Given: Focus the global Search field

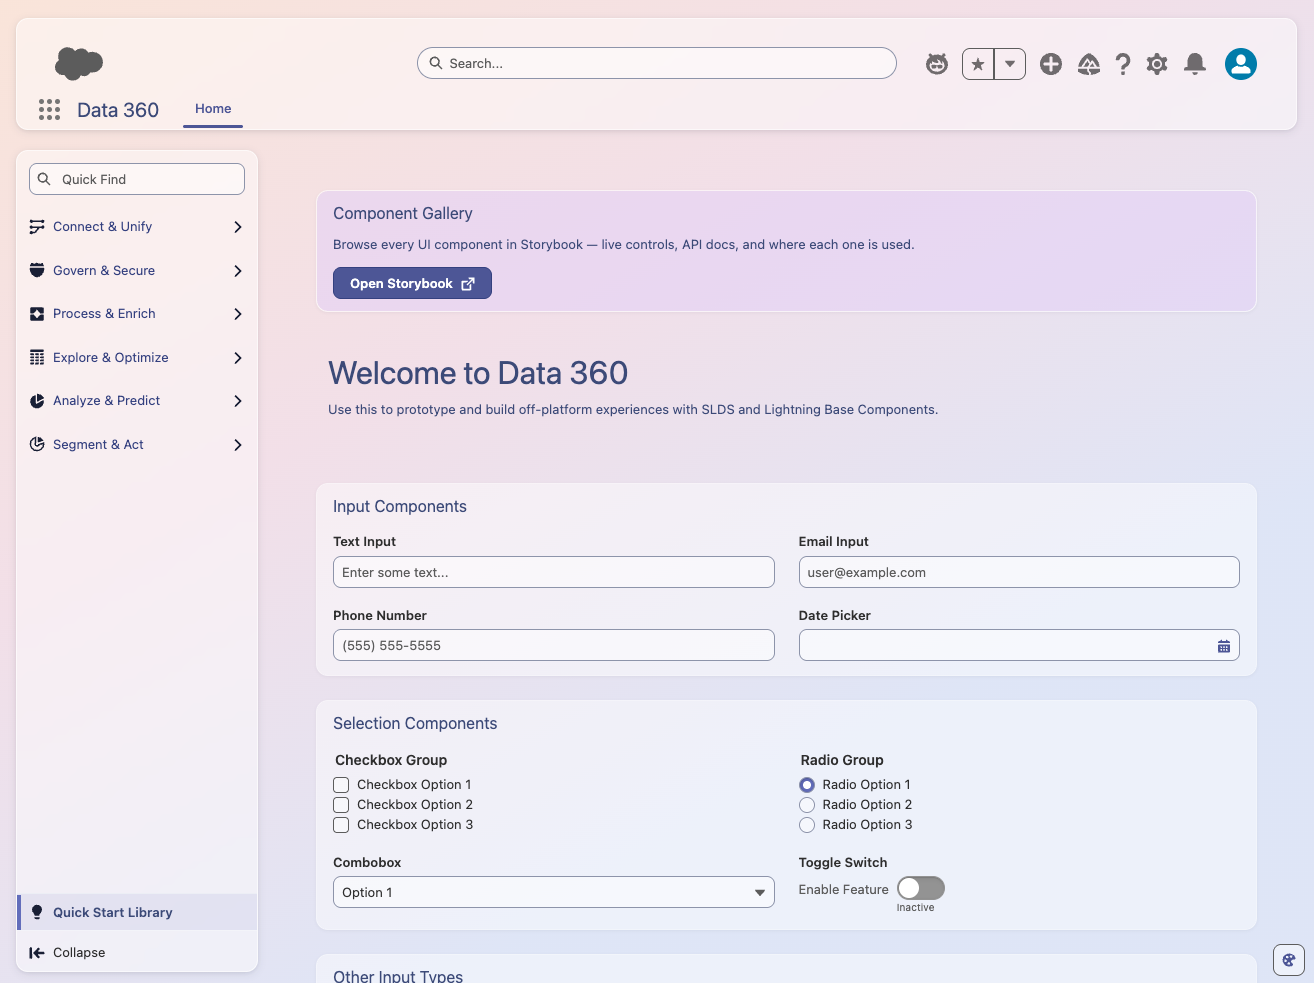Looking at the screenshot, I should click(x=657, y=63).
